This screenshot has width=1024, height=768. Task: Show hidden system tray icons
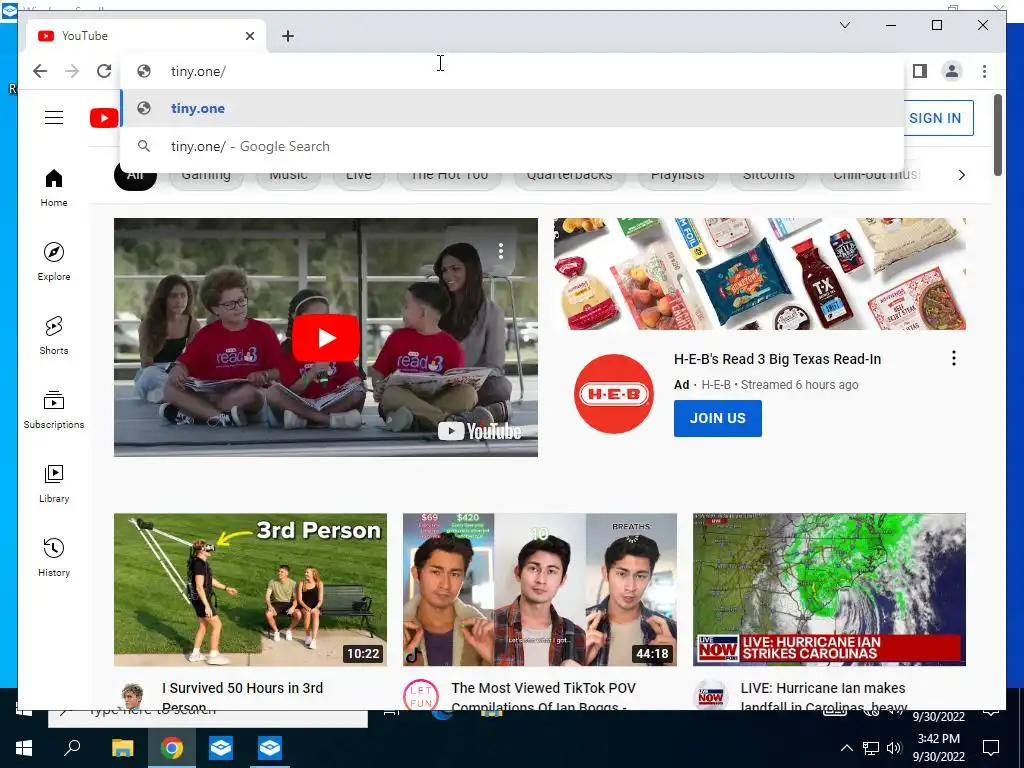(846, 748)
